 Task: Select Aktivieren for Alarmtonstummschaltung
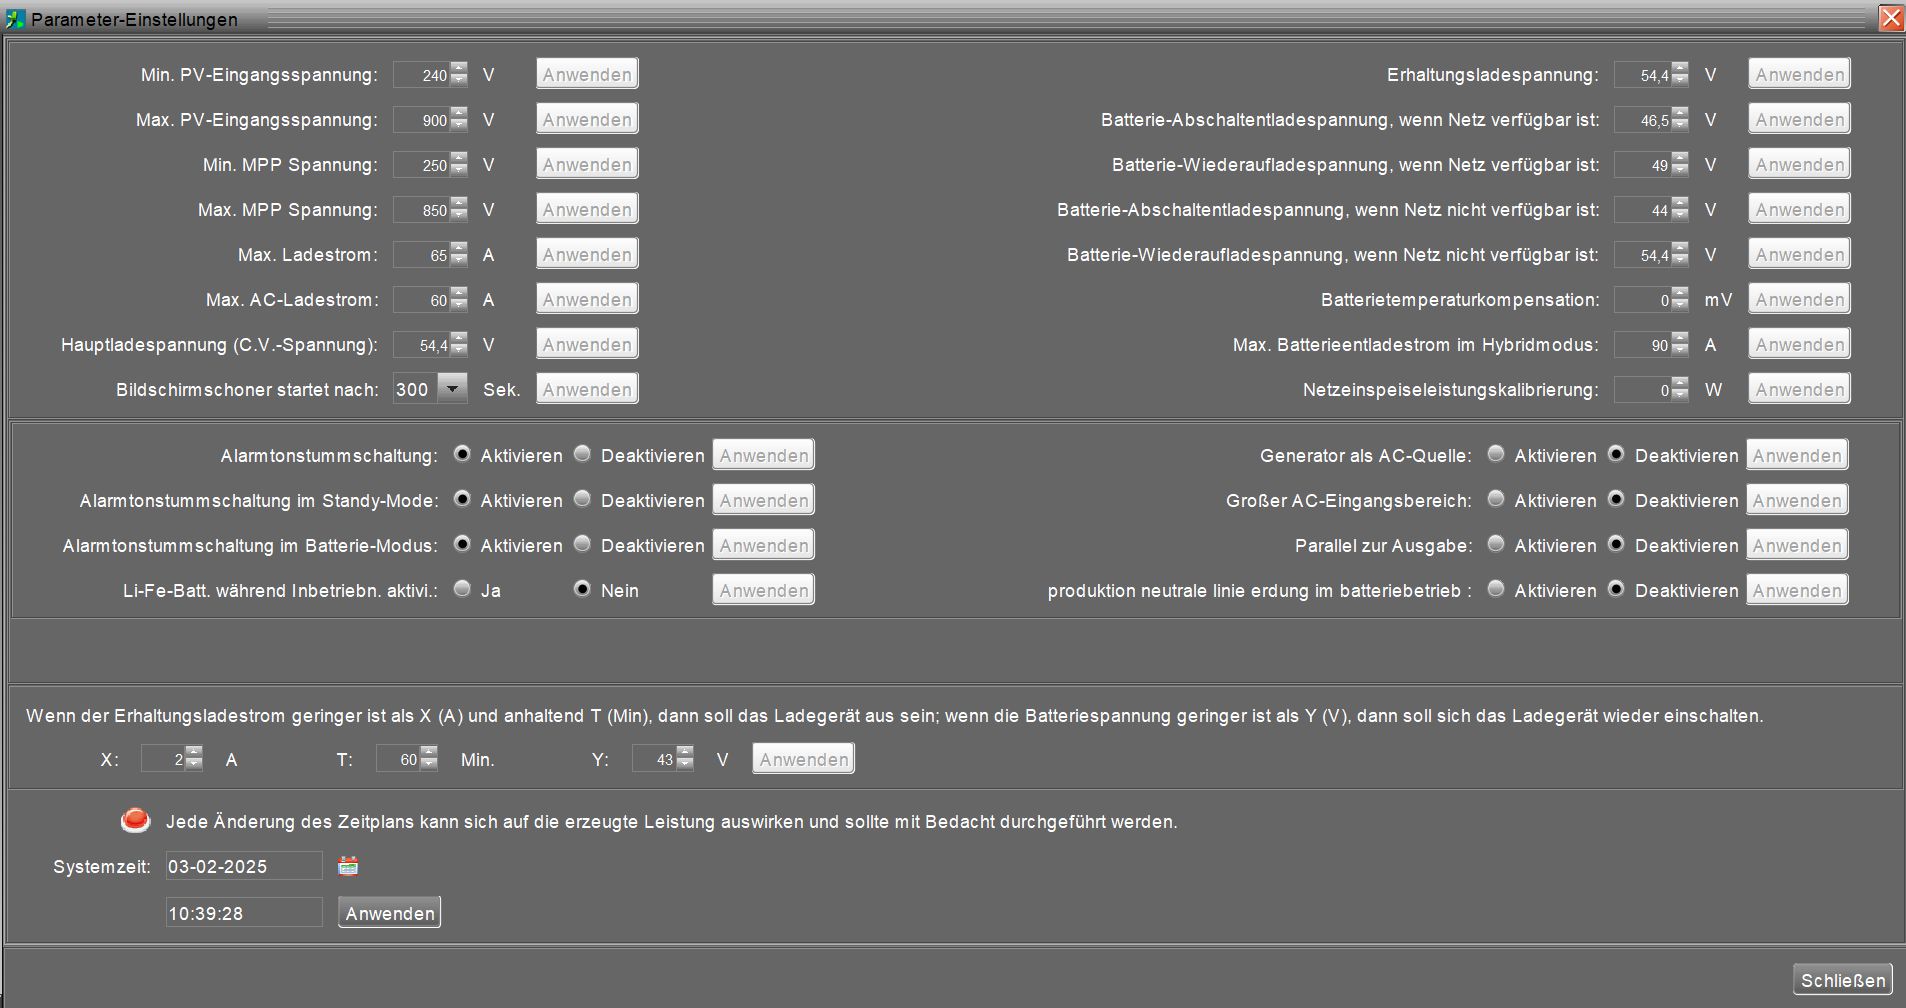462,454
